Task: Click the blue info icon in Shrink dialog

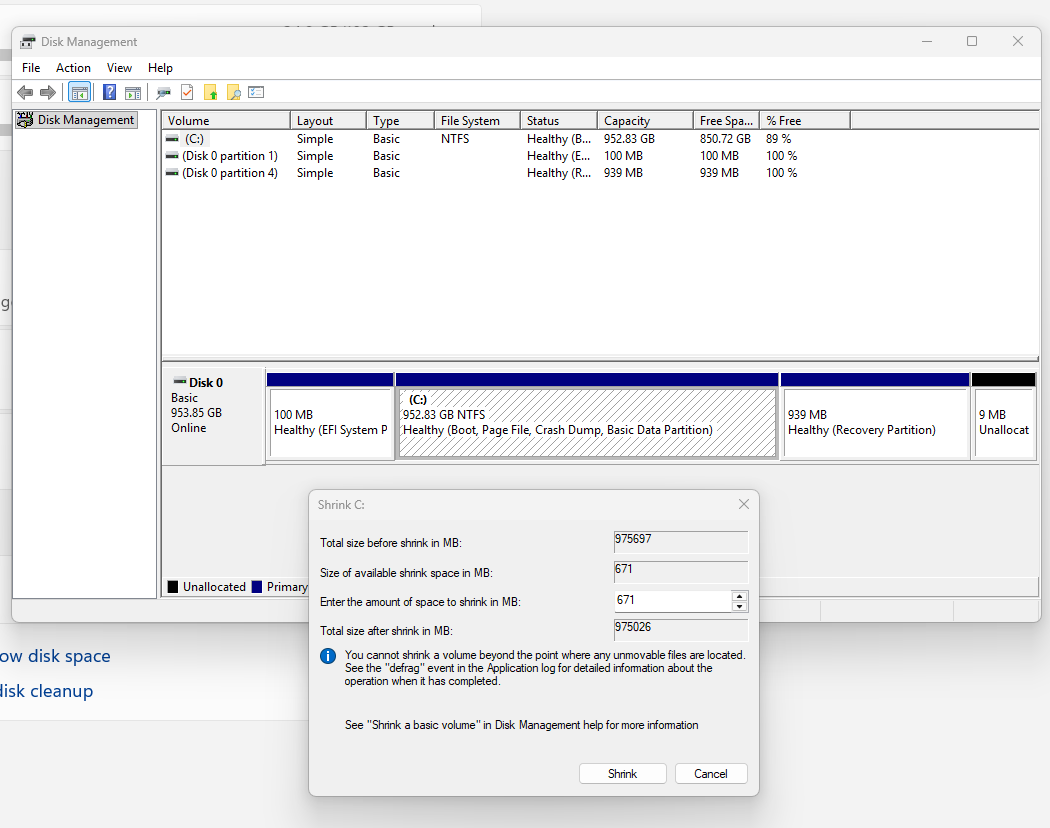Action: [x=328, y=656]
